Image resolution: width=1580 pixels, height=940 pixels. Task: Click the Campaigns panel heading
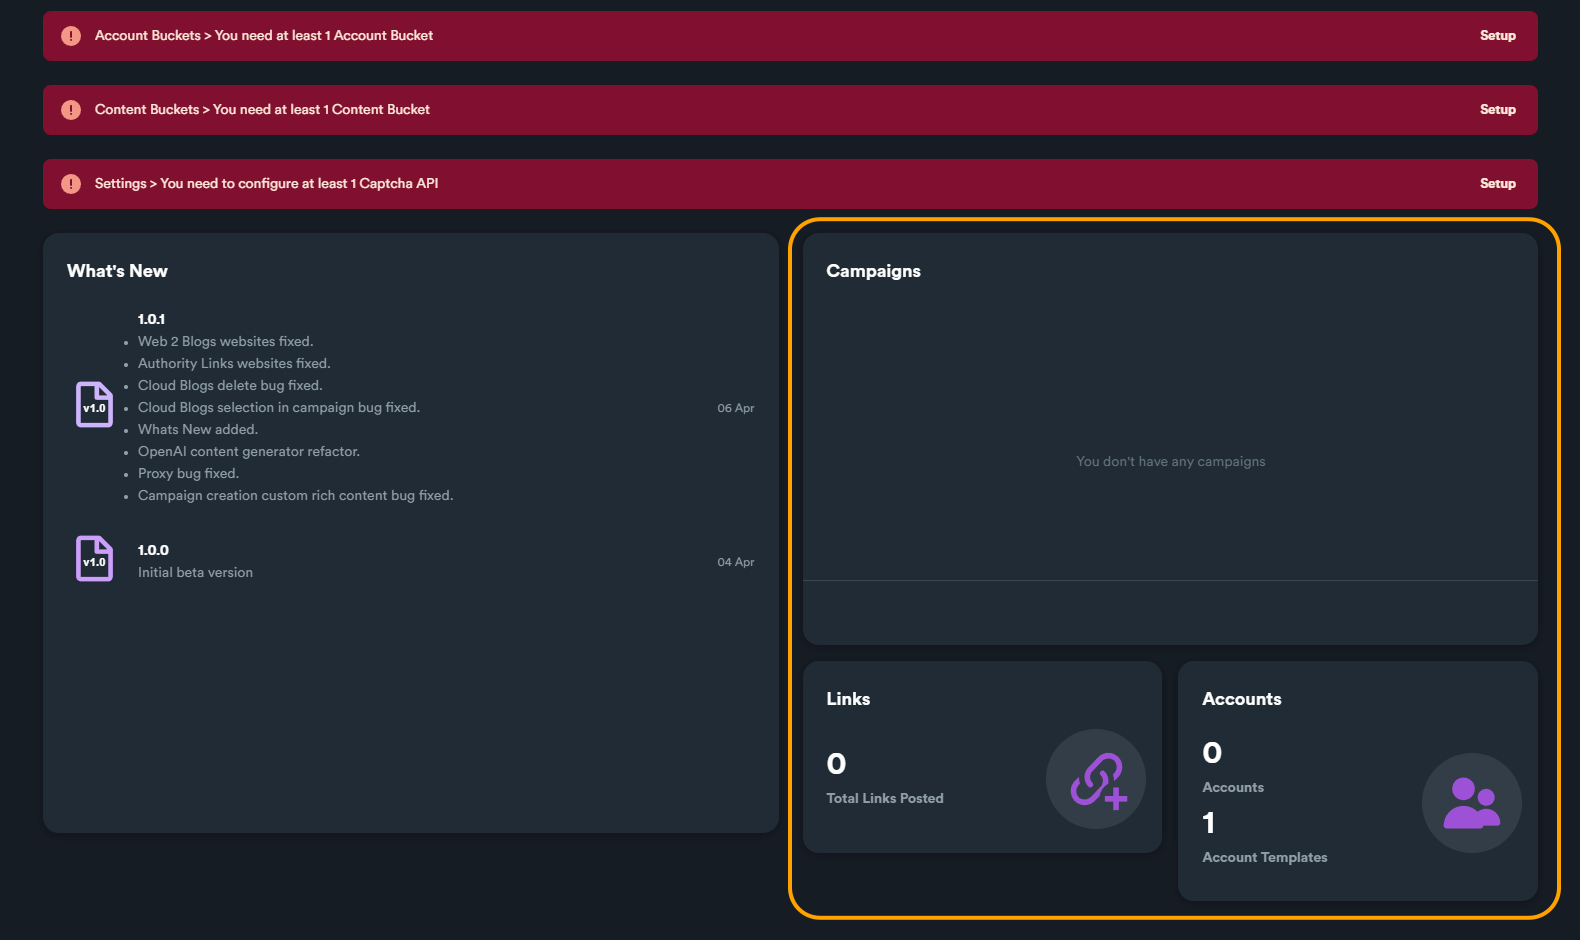coord(873,271)
